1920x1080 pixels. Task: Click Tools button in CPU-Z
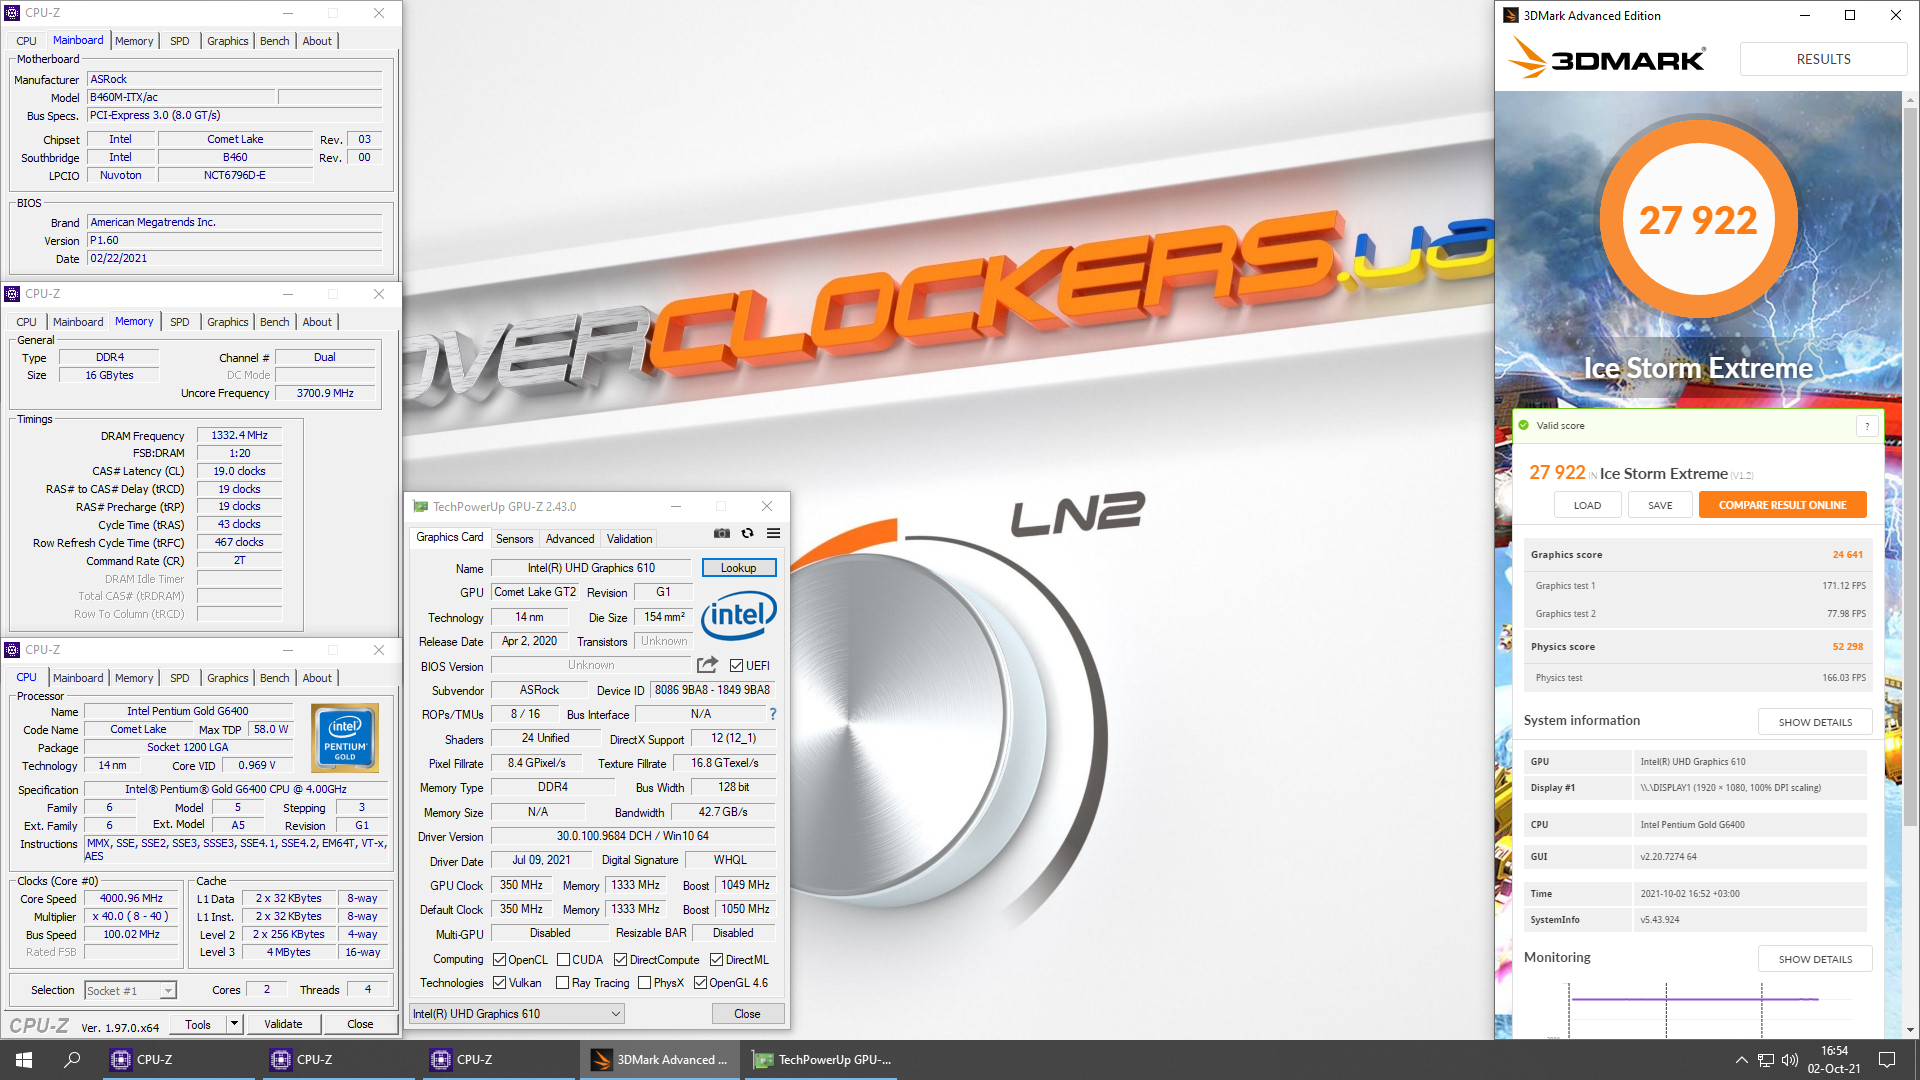click(x=198, y=1024)
